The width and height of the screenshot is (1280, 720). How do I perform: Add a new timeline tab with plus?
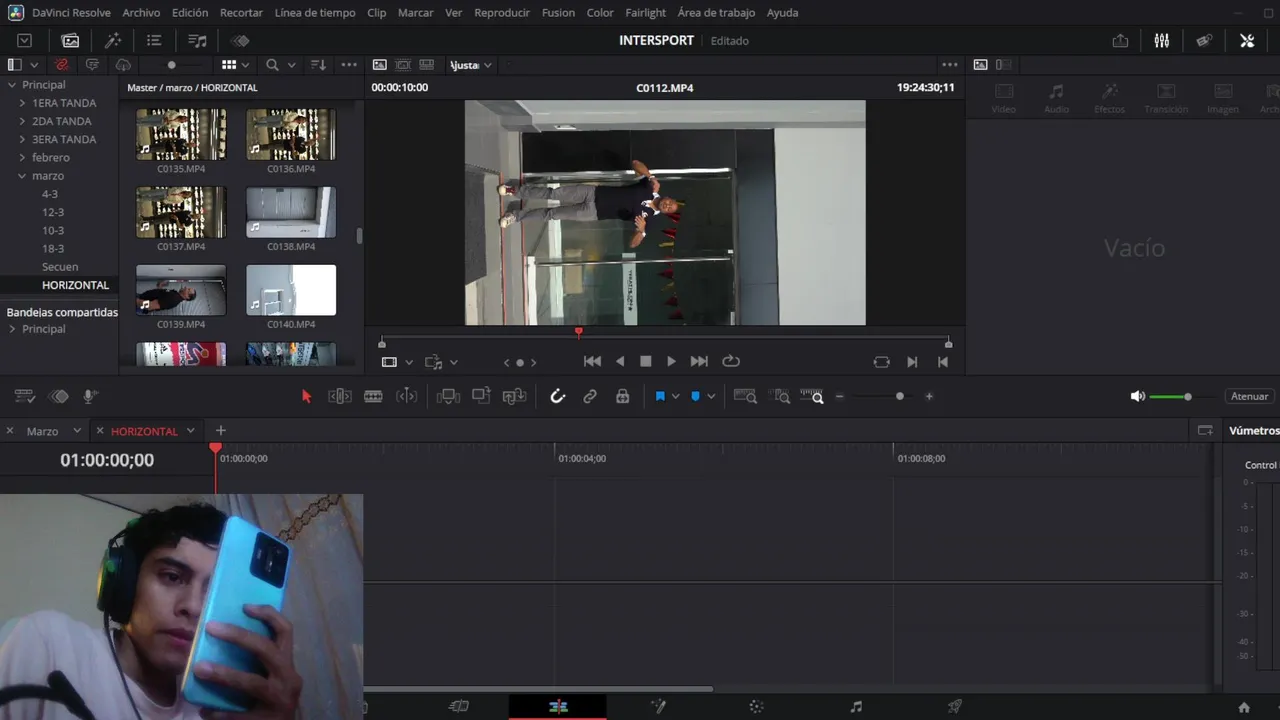pos(221,431)
